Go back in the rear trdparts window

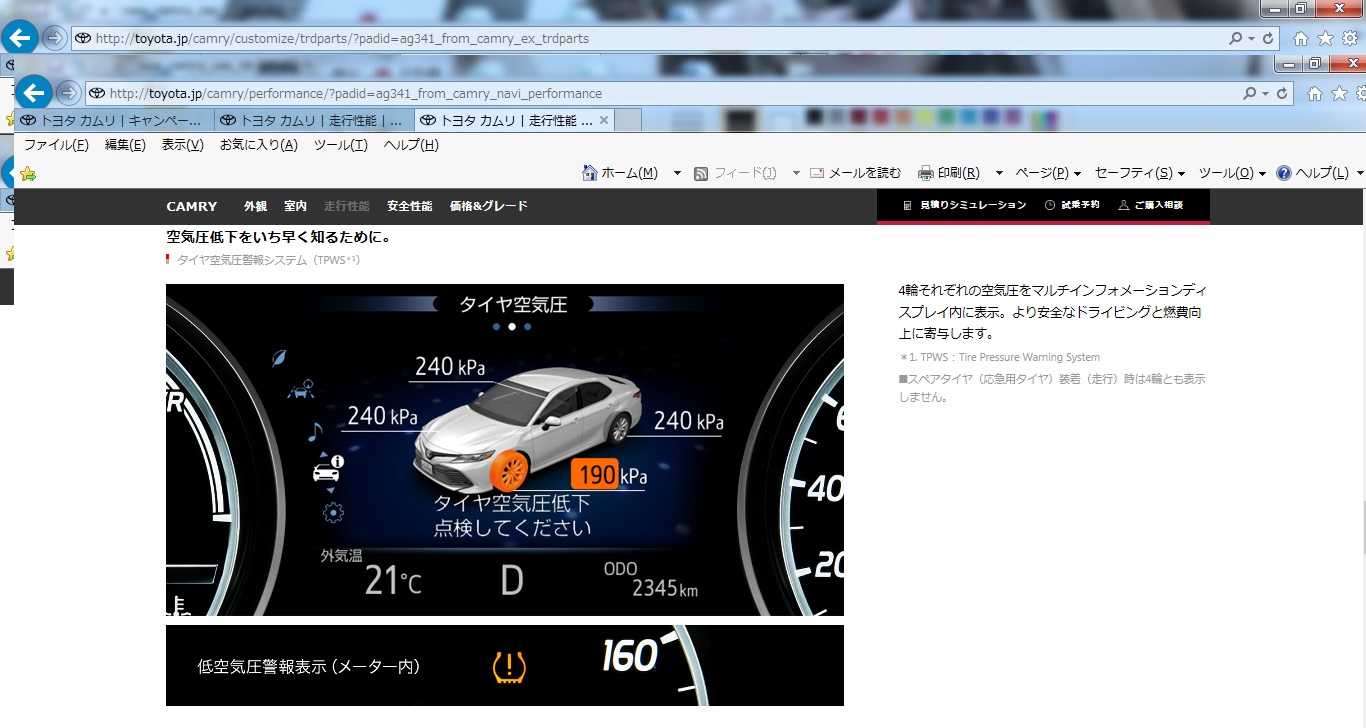pos(21,38)
